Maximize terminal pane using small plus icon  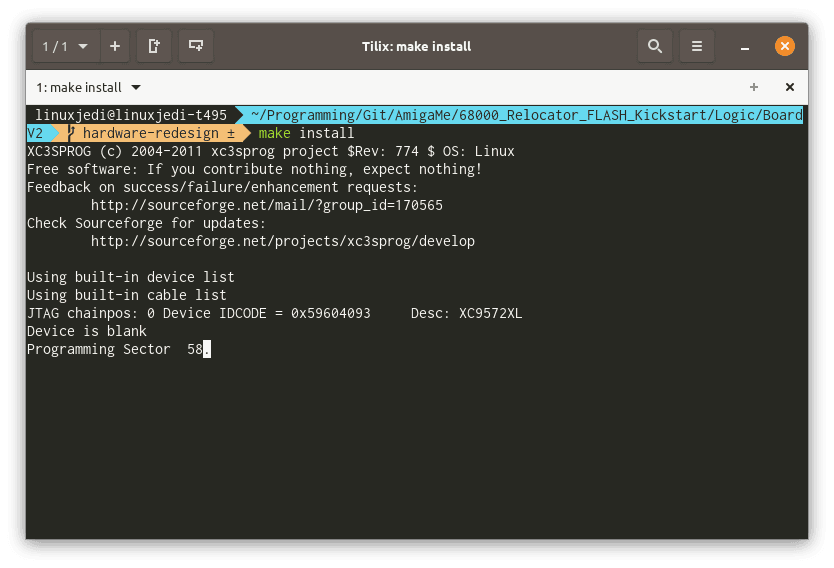point(754,87)
